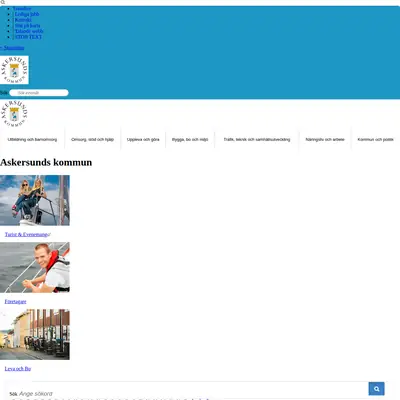Open the Lediga jobb link
400x400 pixels.
[x=27, y=14]
